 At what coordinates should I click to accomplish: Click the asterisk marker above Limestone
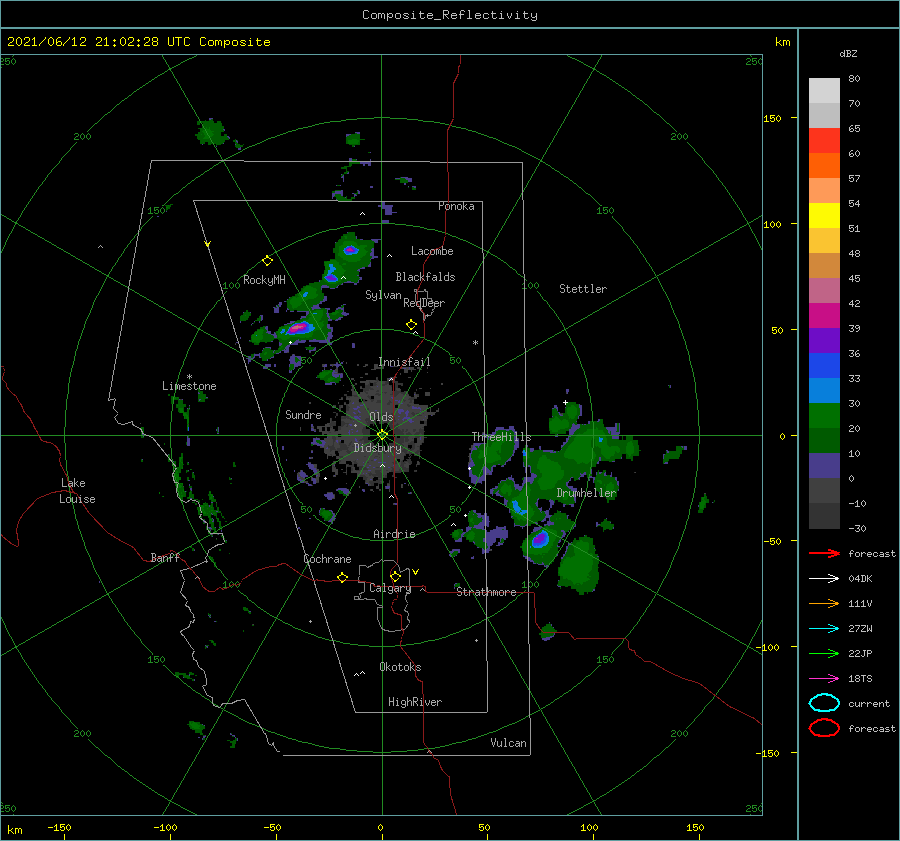pyautogui.click(x=189, y=377)
